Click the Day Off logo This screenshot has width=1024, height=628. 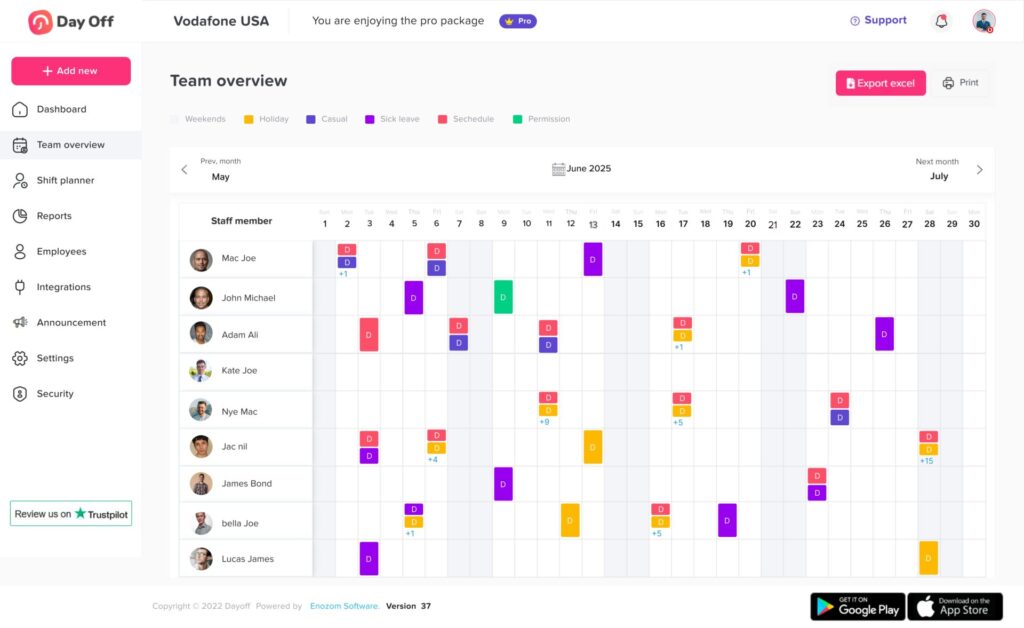pos(71,21)
